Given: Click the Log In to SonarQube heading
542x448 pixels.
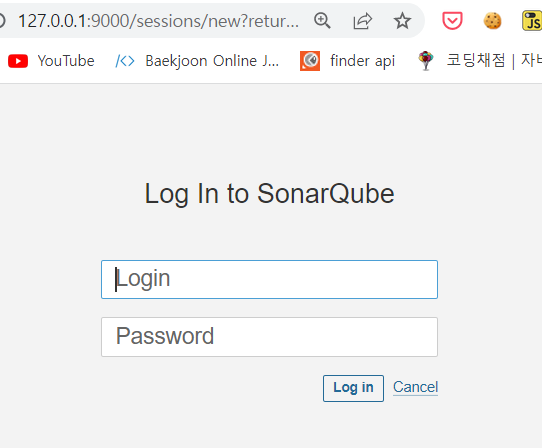Looking at the screenshot, I should click(269, 194).
